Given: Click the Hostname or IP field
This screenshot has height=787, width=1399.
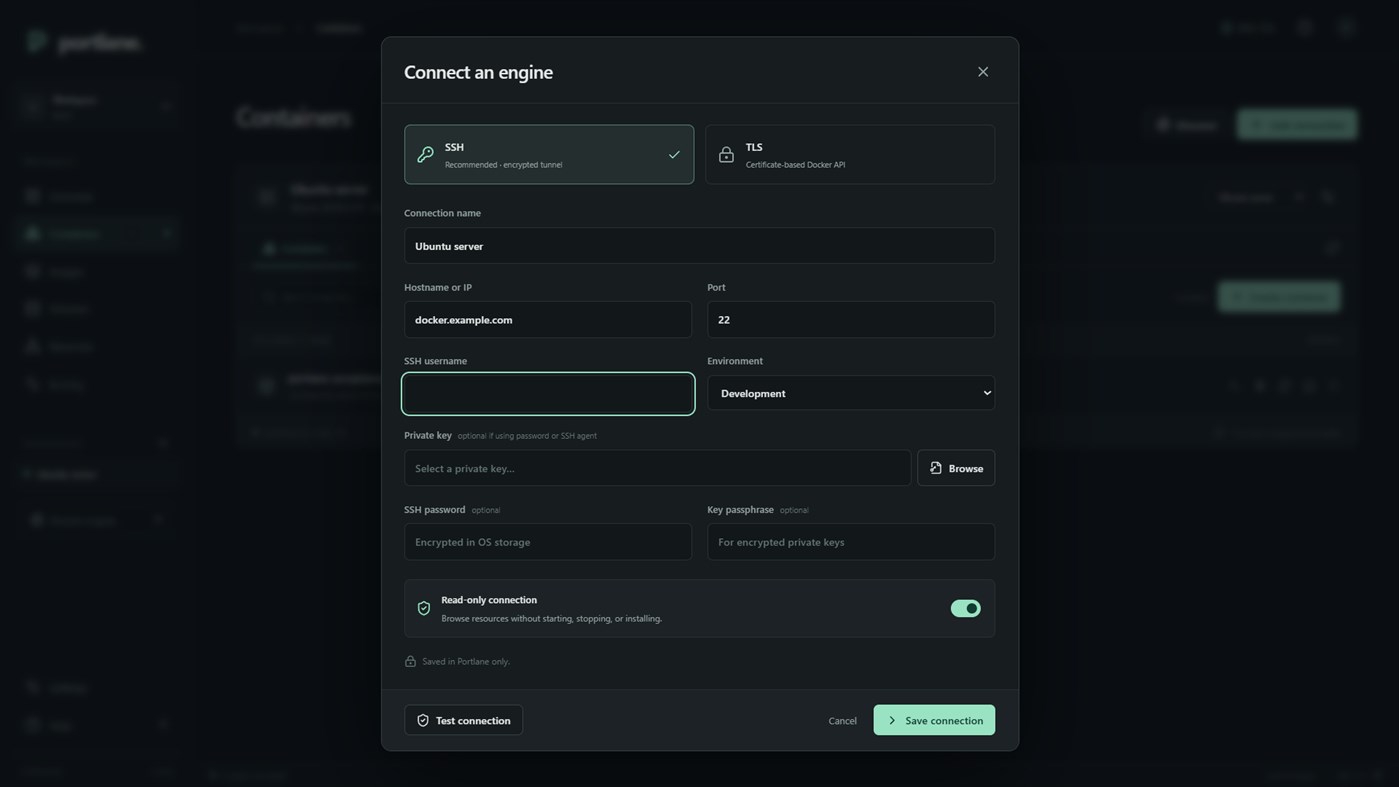Looking at the screenshot, I should point(548,320).
